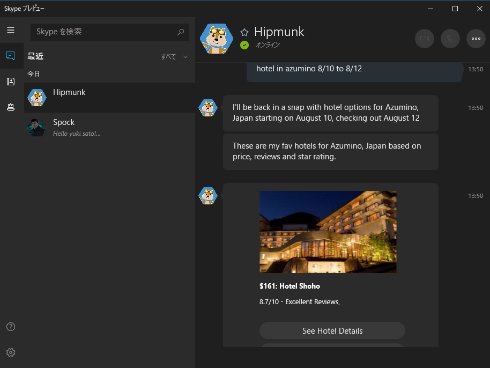Toggle the favorite star for Hipmunk
This screenshot has height=368, width=490.
[244, 32]
